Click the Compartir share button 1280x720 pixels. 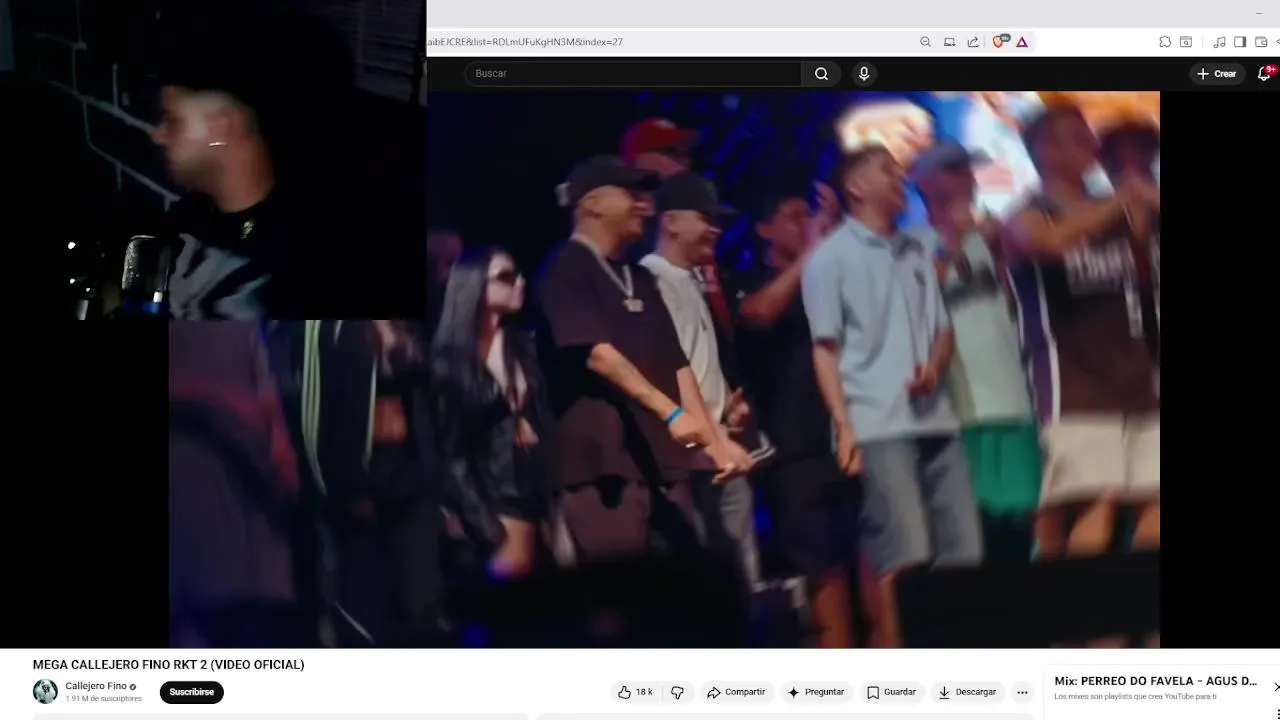pyautogui.click(x=736, y=692)
